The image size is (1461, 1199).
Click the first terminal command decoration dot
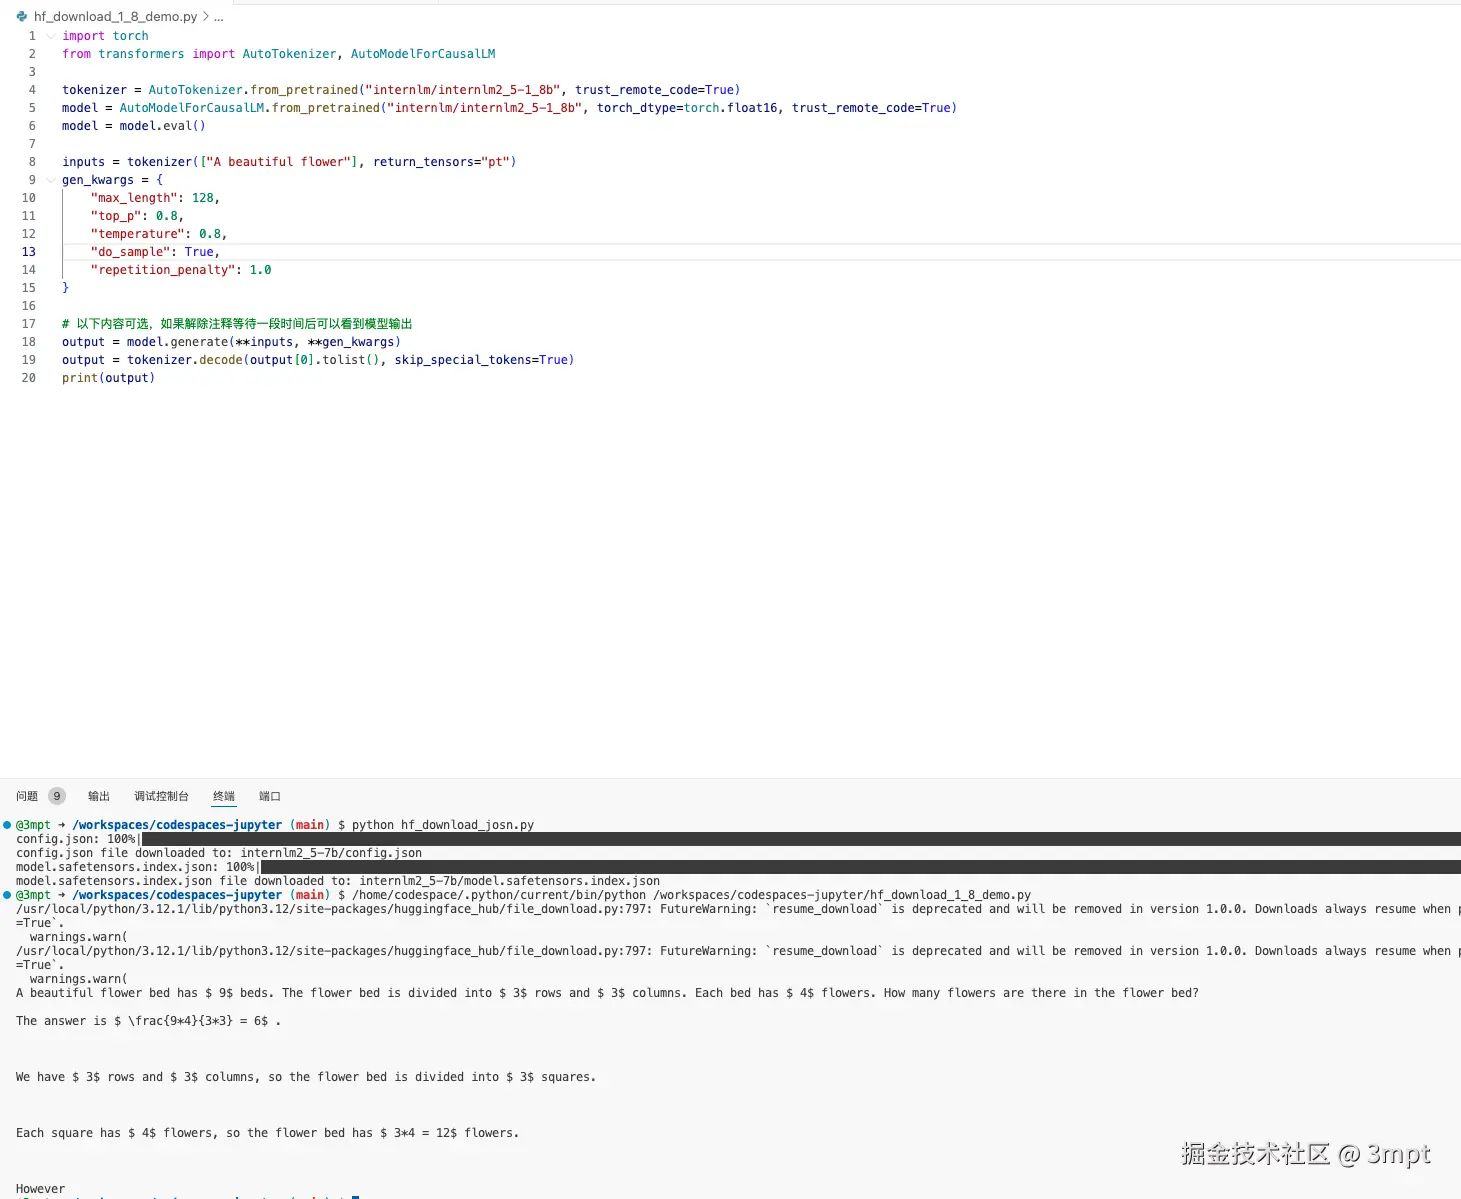pyautogui.click(x=7, y=825)
